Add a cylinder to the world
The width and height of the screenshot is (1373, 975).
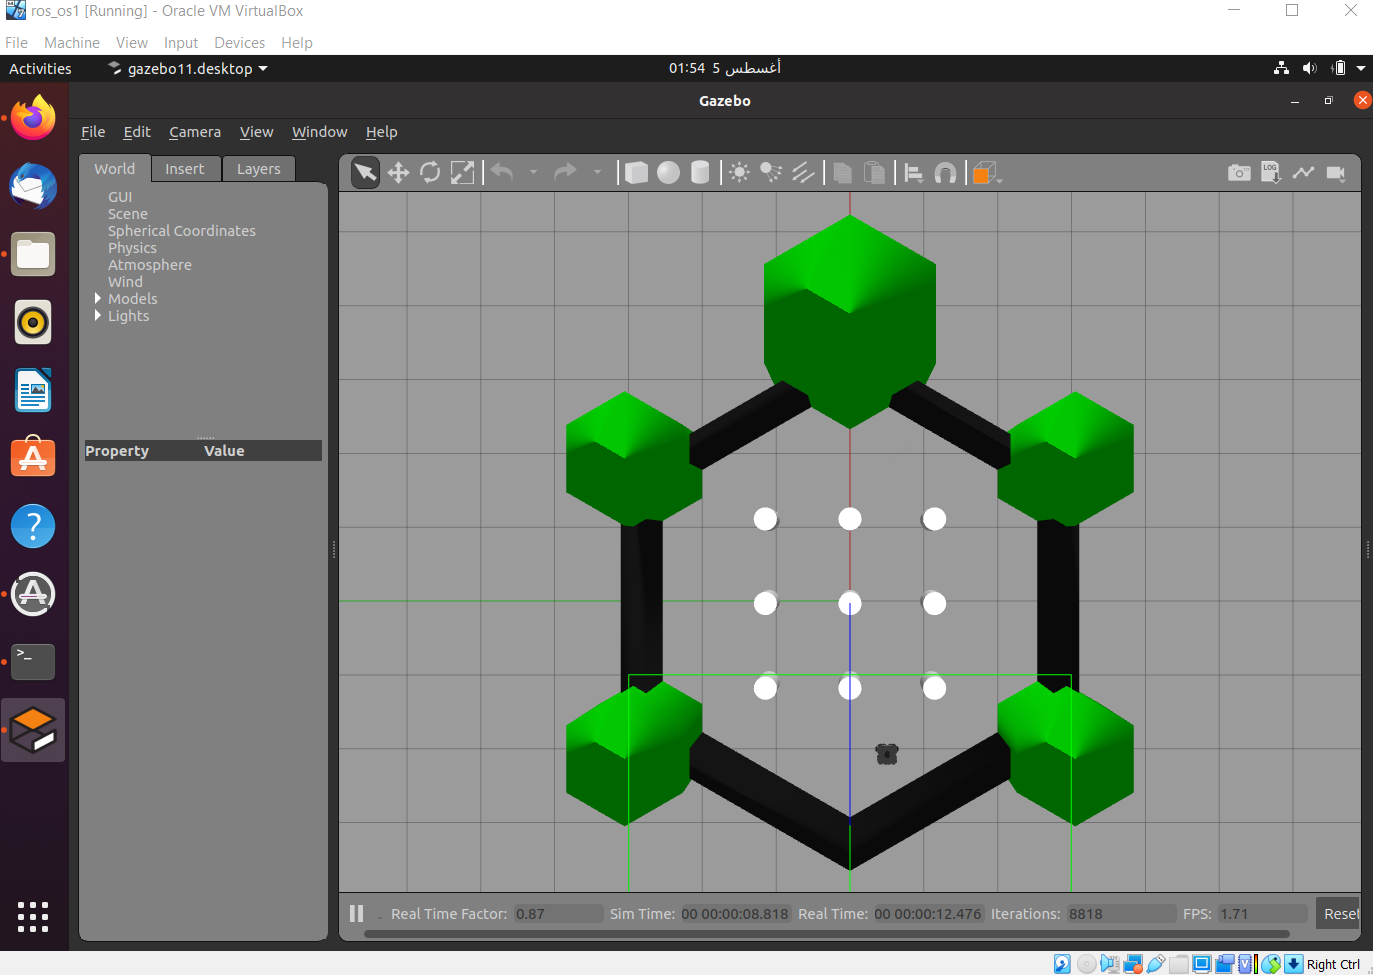(700, 172)
